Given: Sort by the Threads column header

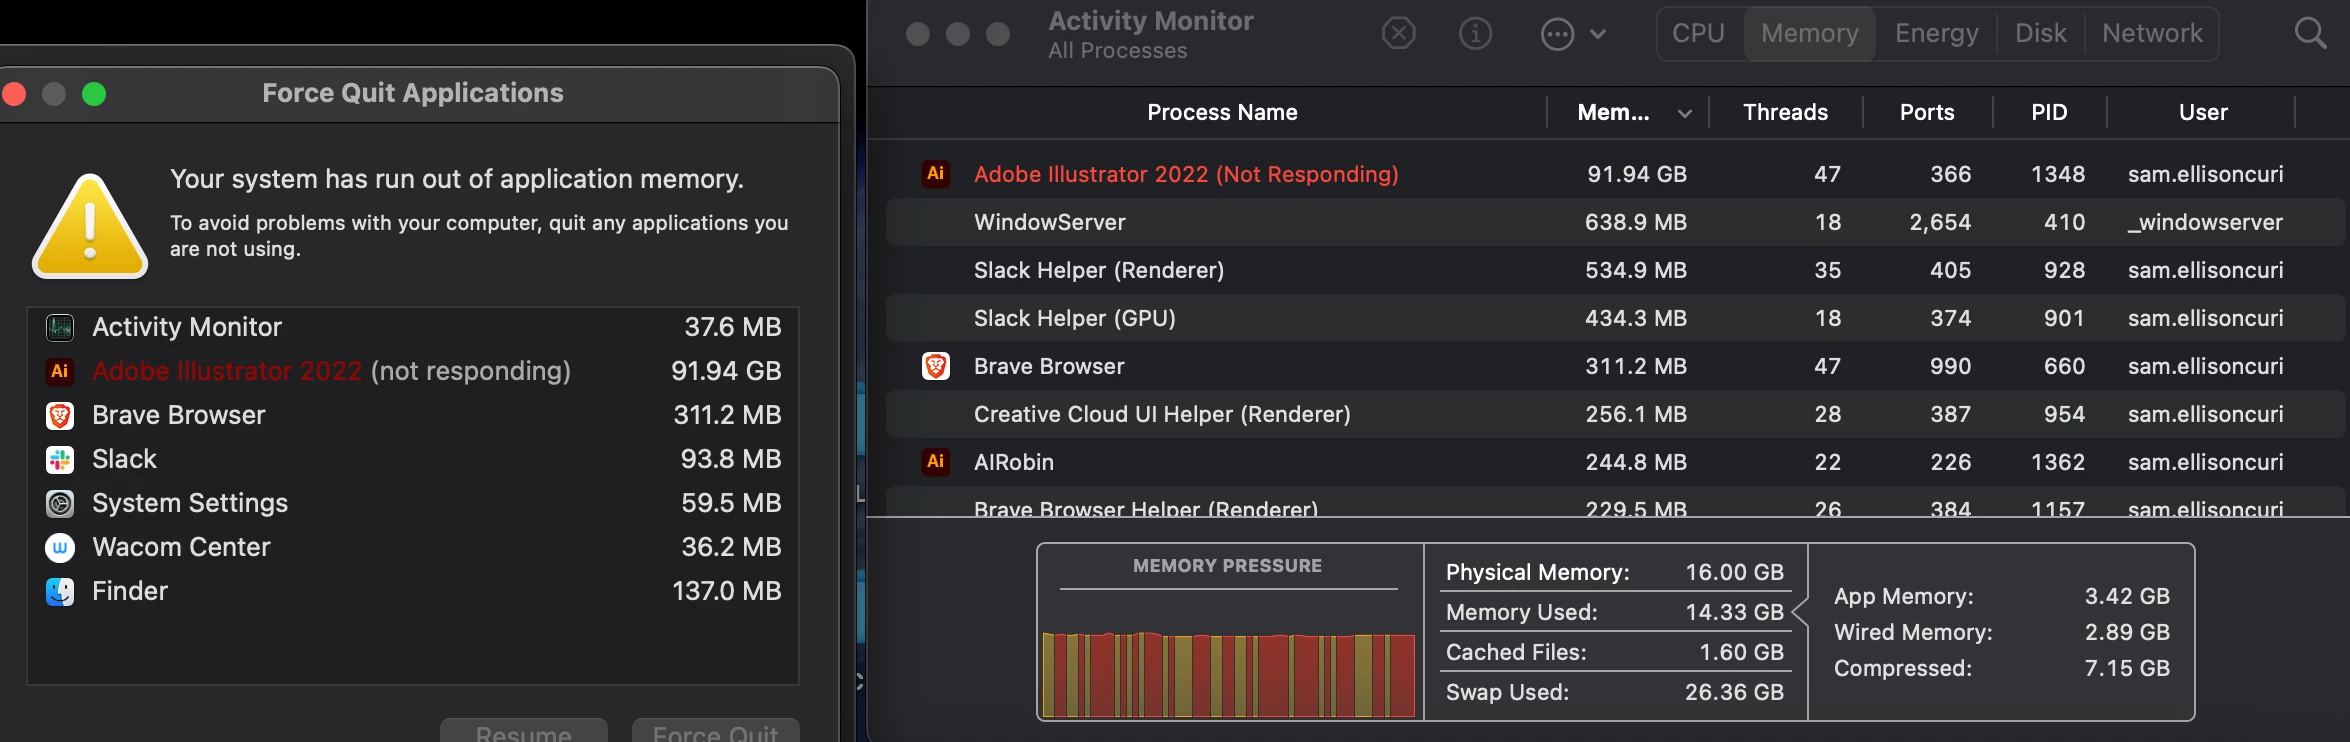Looking at the screenshot, I should point(1785,112).
